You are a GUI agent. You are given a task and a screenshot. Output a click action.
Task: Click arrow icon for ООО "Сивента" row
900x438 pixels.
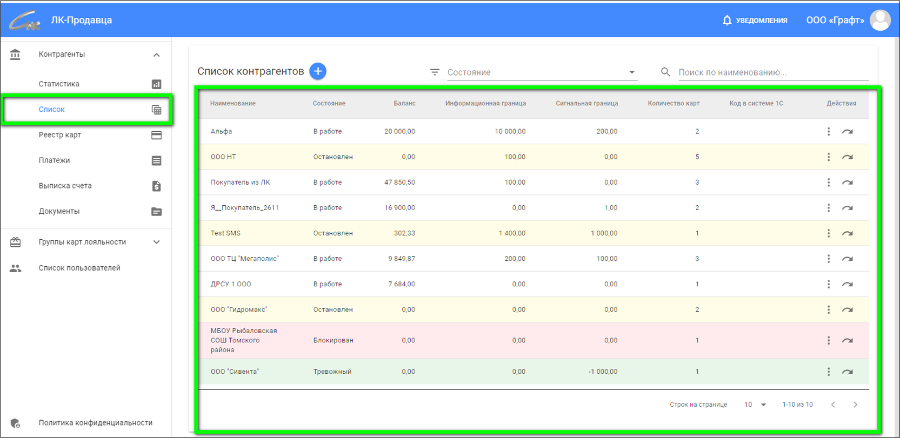(x=847, y=372)
